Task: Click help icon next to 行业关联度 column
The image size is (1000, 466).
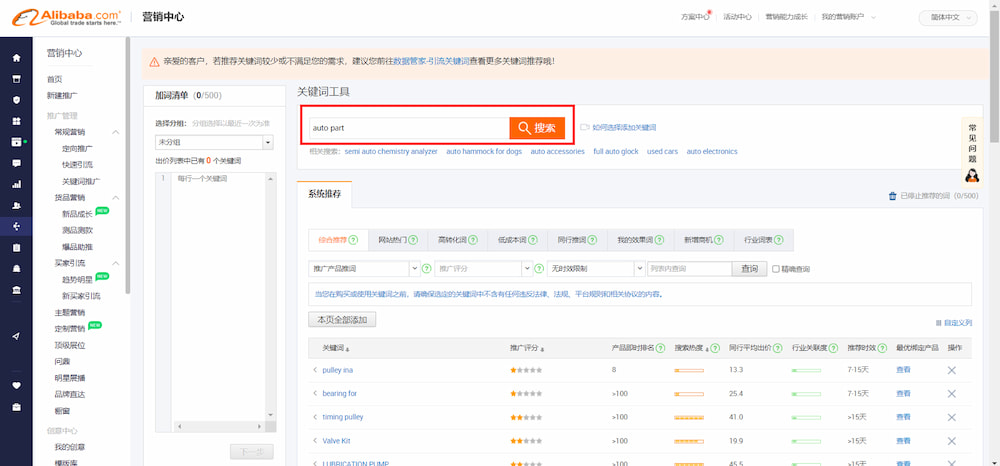Action: pyautogui.click(x=833, y=348)
